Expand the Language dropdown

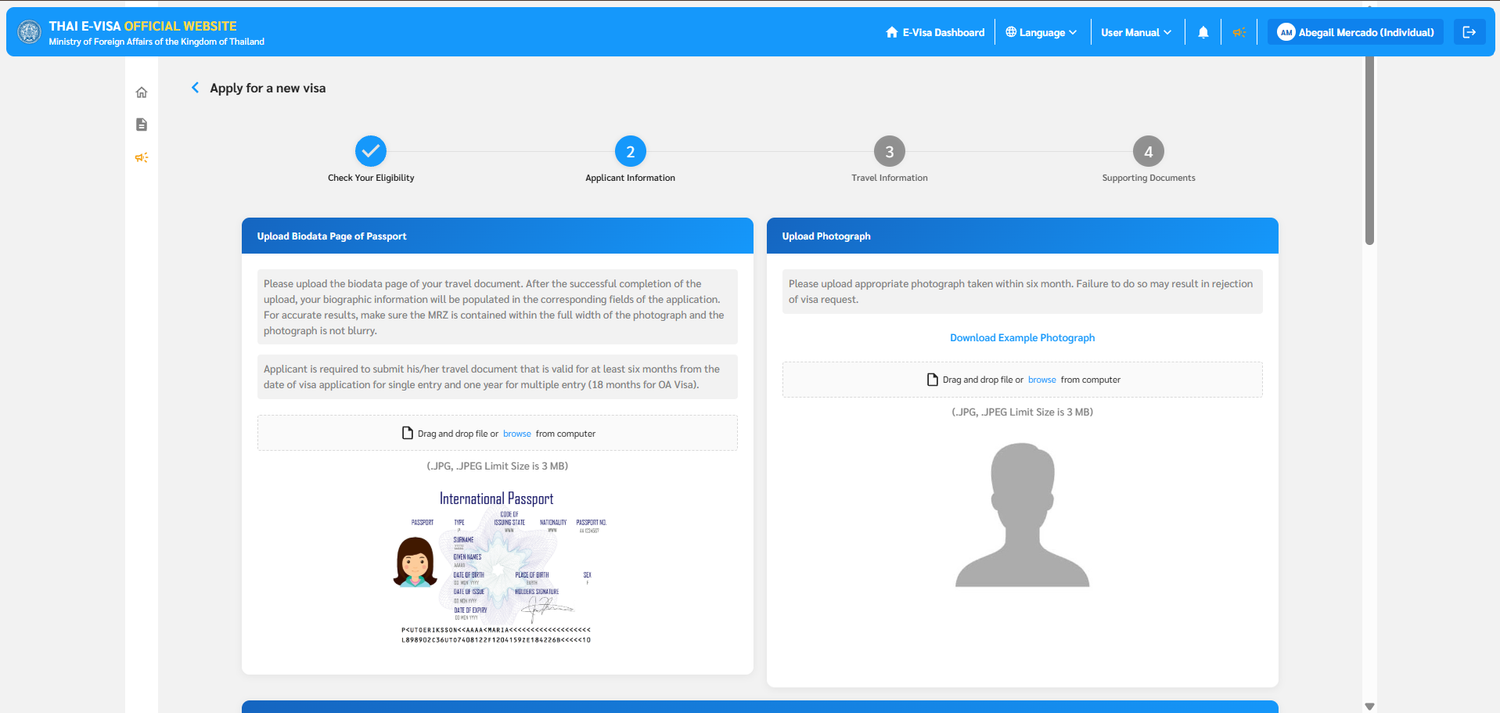[x=1041, y=32]
